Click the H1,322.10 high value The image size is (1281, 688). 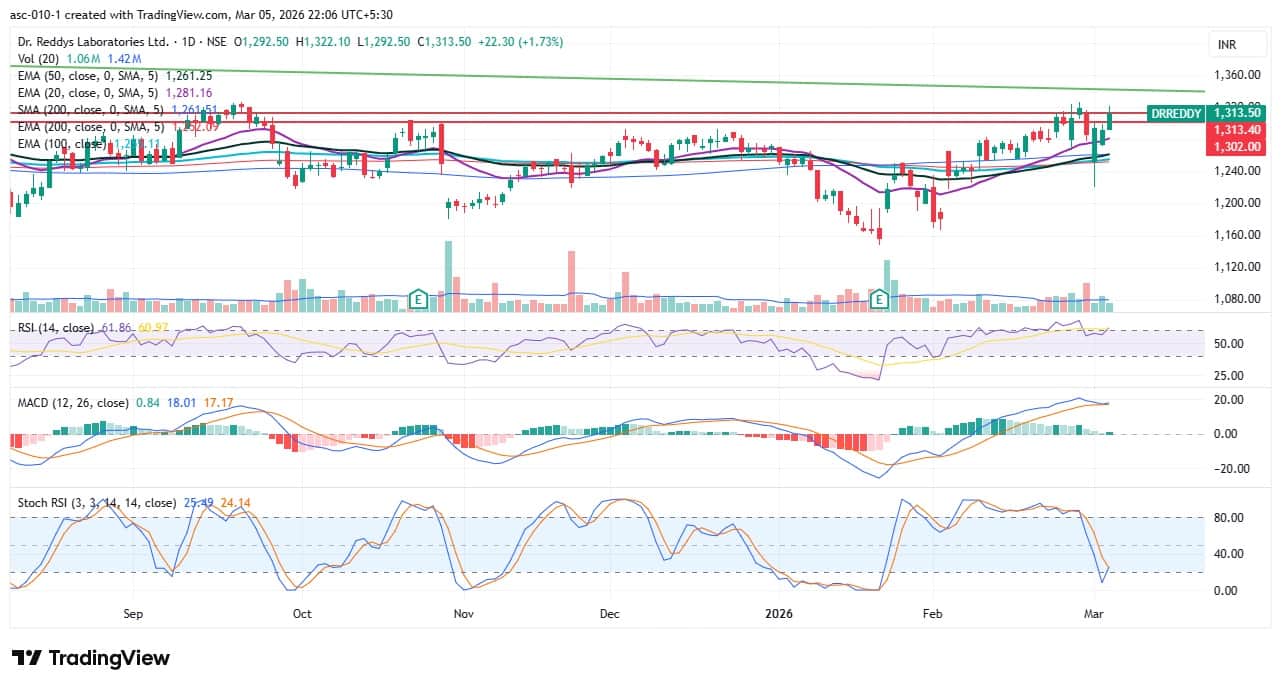[x=324, y=42]
